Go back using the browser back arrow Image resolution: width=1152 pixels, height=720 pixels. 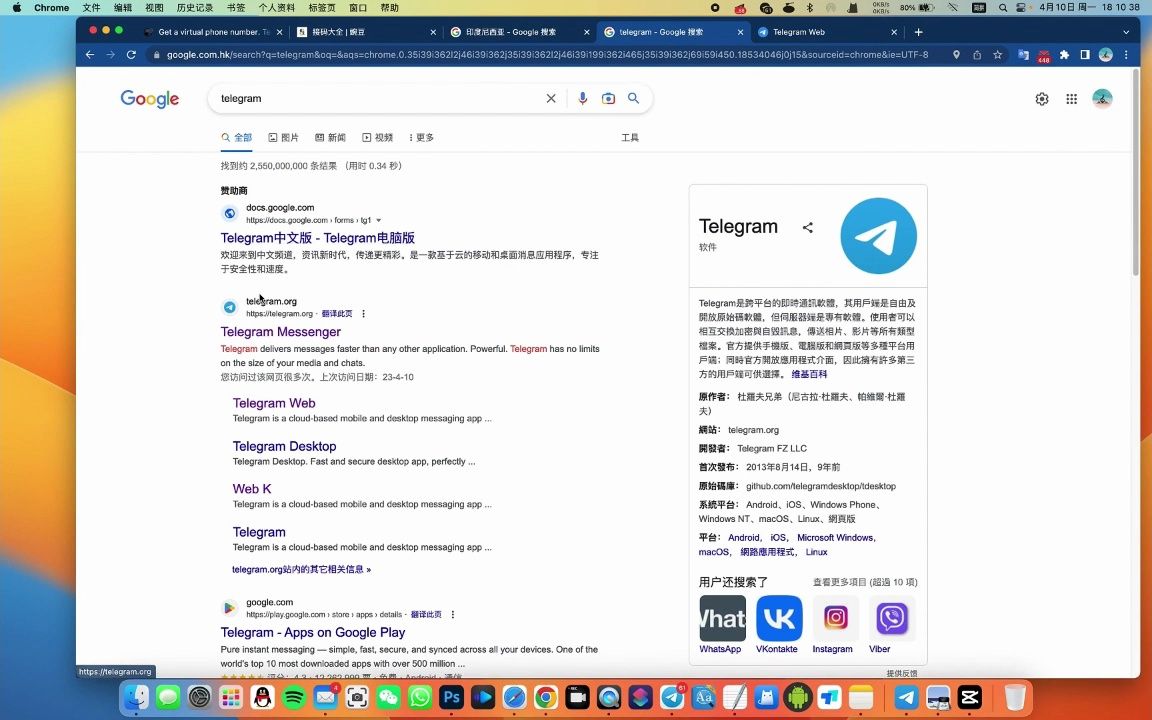[90, 54]
